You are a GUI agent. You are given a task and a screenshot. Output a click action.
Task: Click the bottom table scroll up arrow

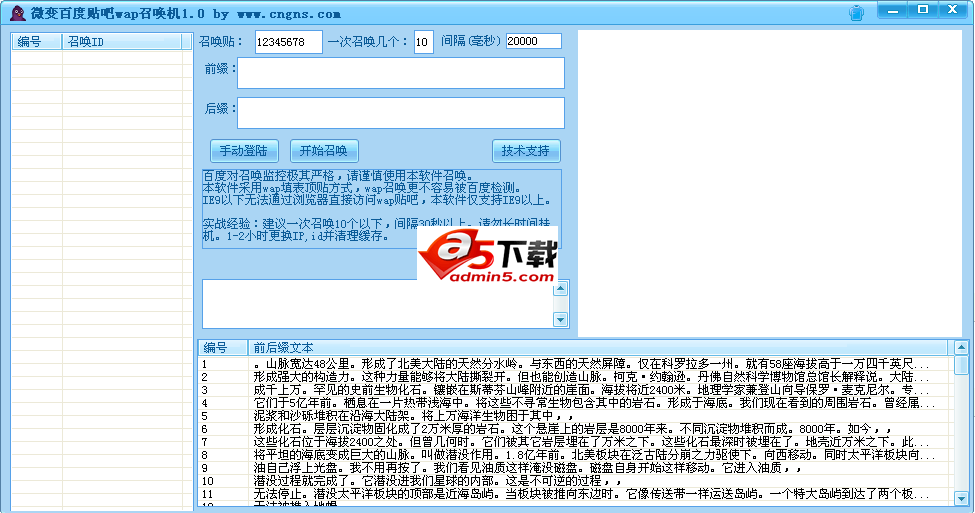pos(961,347)
